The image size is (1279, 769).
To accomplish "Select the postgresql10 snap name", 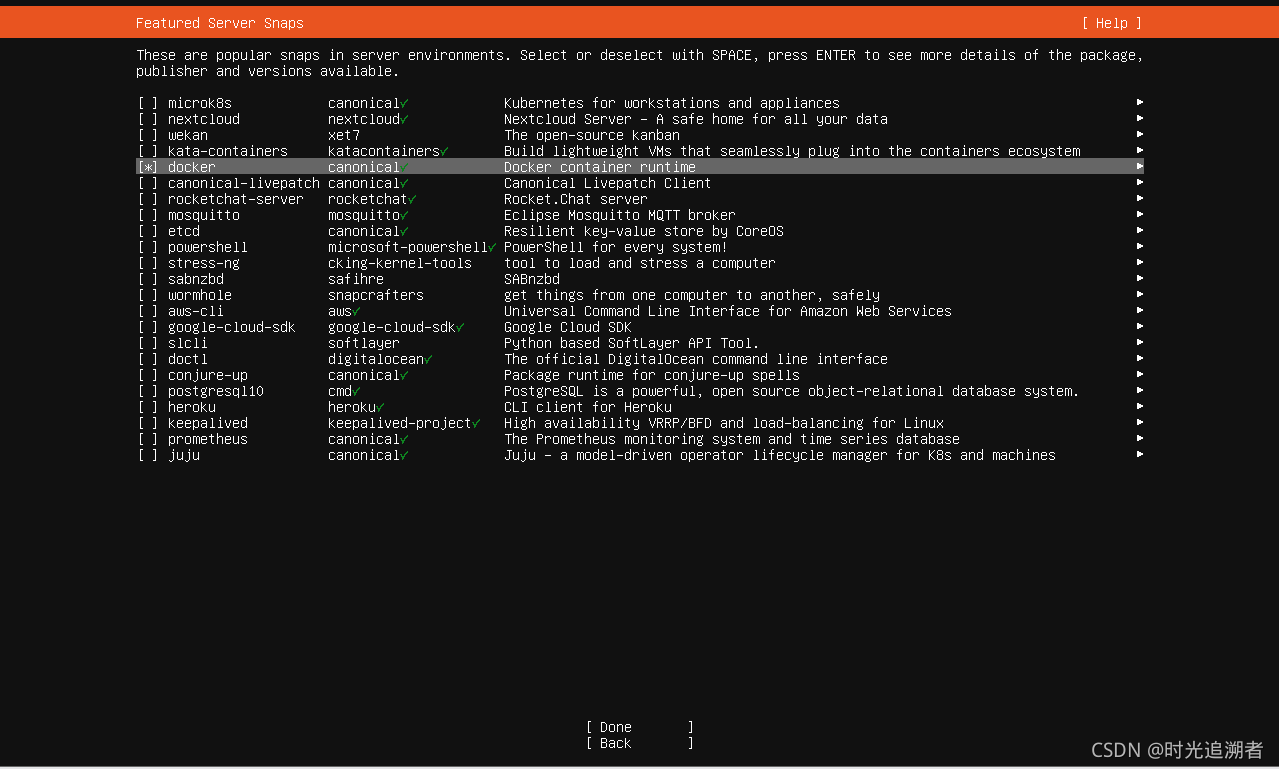I will [x=216, y=391].
